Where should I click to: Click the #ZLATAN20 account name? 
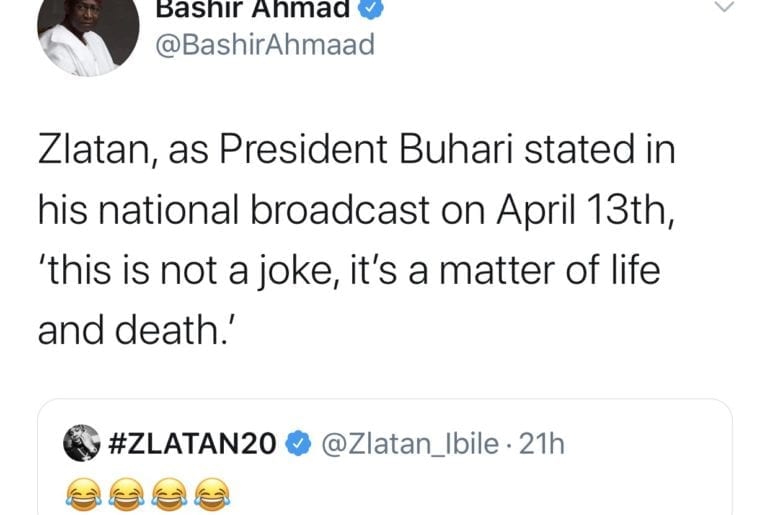(x=190, y=443)
